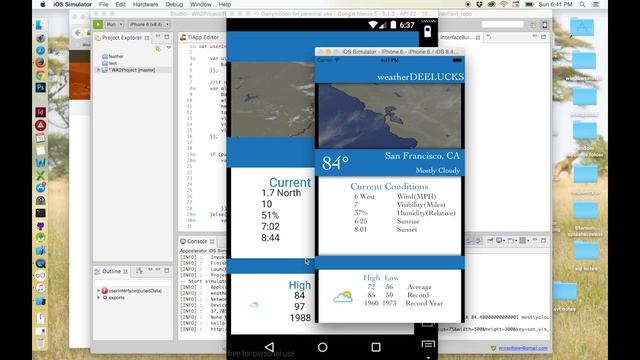640x360 pixels.
Task: Open the Edit menu
Action: pyautogui.click(x=120, y=4)
